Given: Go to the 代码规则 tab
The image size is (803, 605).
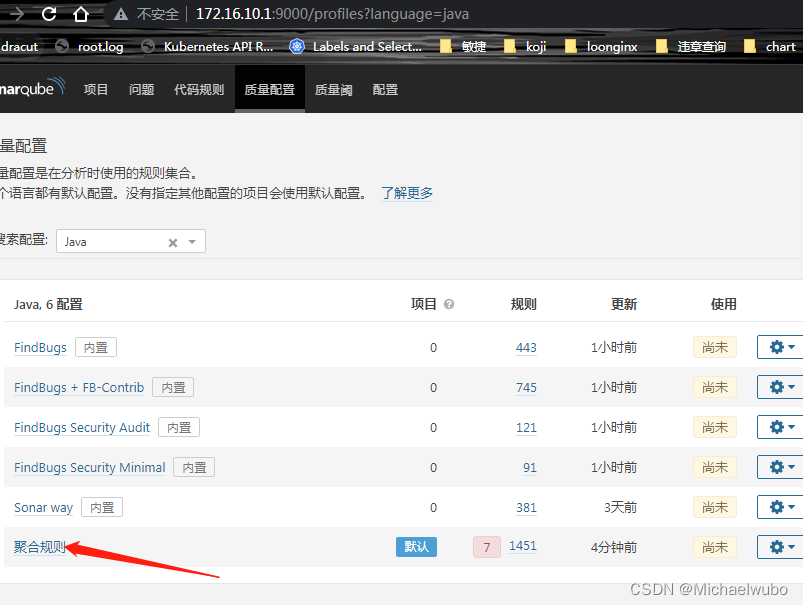Looking at the screenshot, I should 199,90.
